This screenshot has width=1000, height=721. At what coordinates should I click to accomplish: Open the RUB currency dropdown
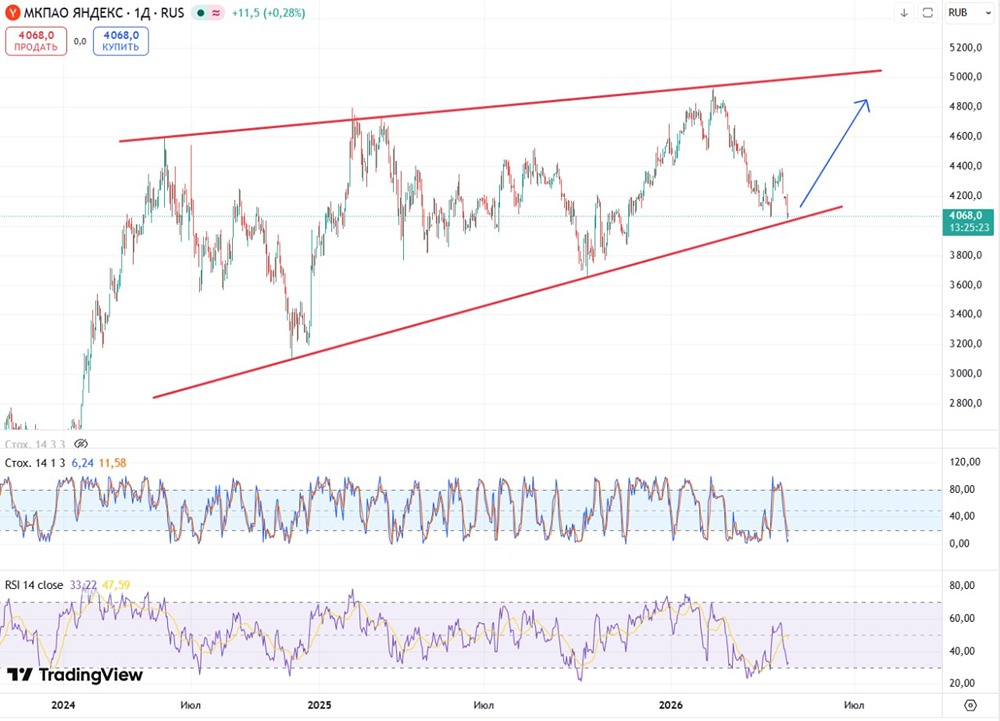click(x=969, y=13)
